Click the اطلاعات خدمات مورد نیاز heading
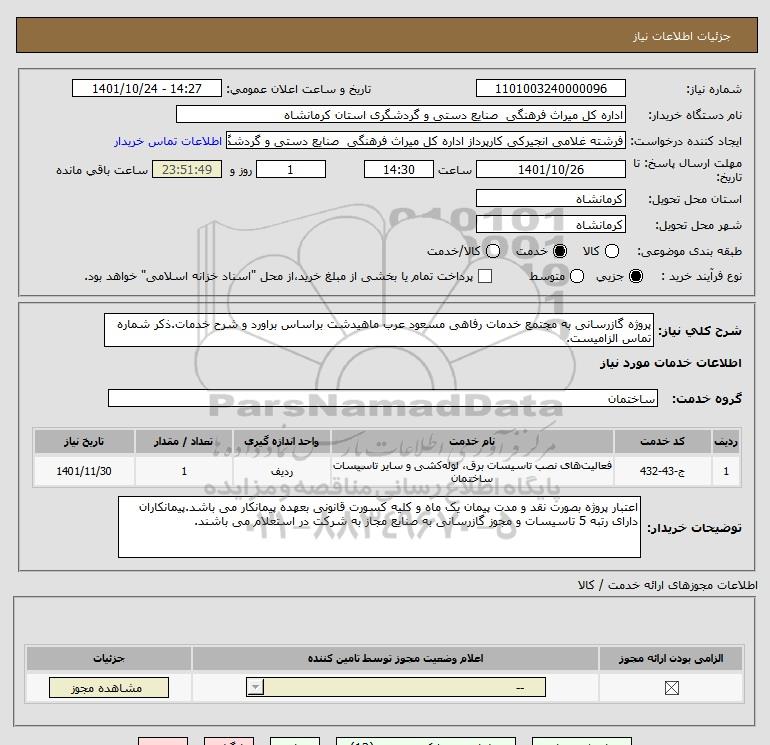Screen dimensions: 770x745 pyautogui.click(x=670, y=363)
